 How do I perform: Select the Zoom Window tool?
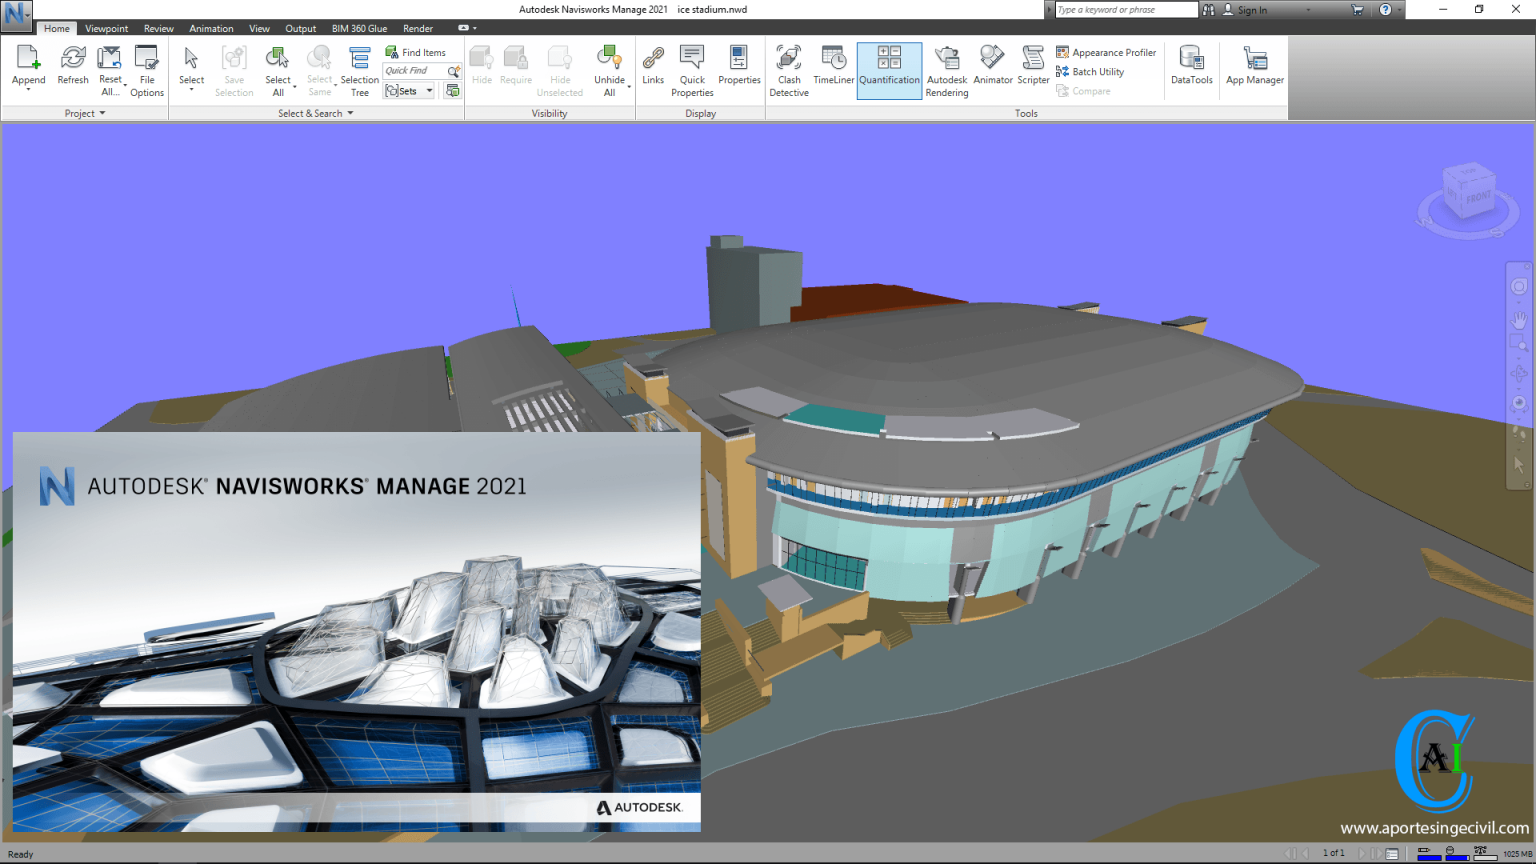tap(1519, 344)
